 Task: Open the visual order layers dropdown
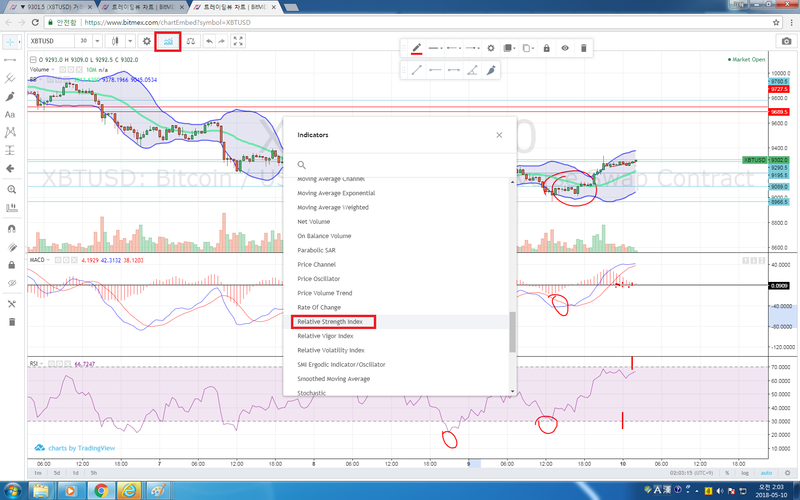click(508, 48)
